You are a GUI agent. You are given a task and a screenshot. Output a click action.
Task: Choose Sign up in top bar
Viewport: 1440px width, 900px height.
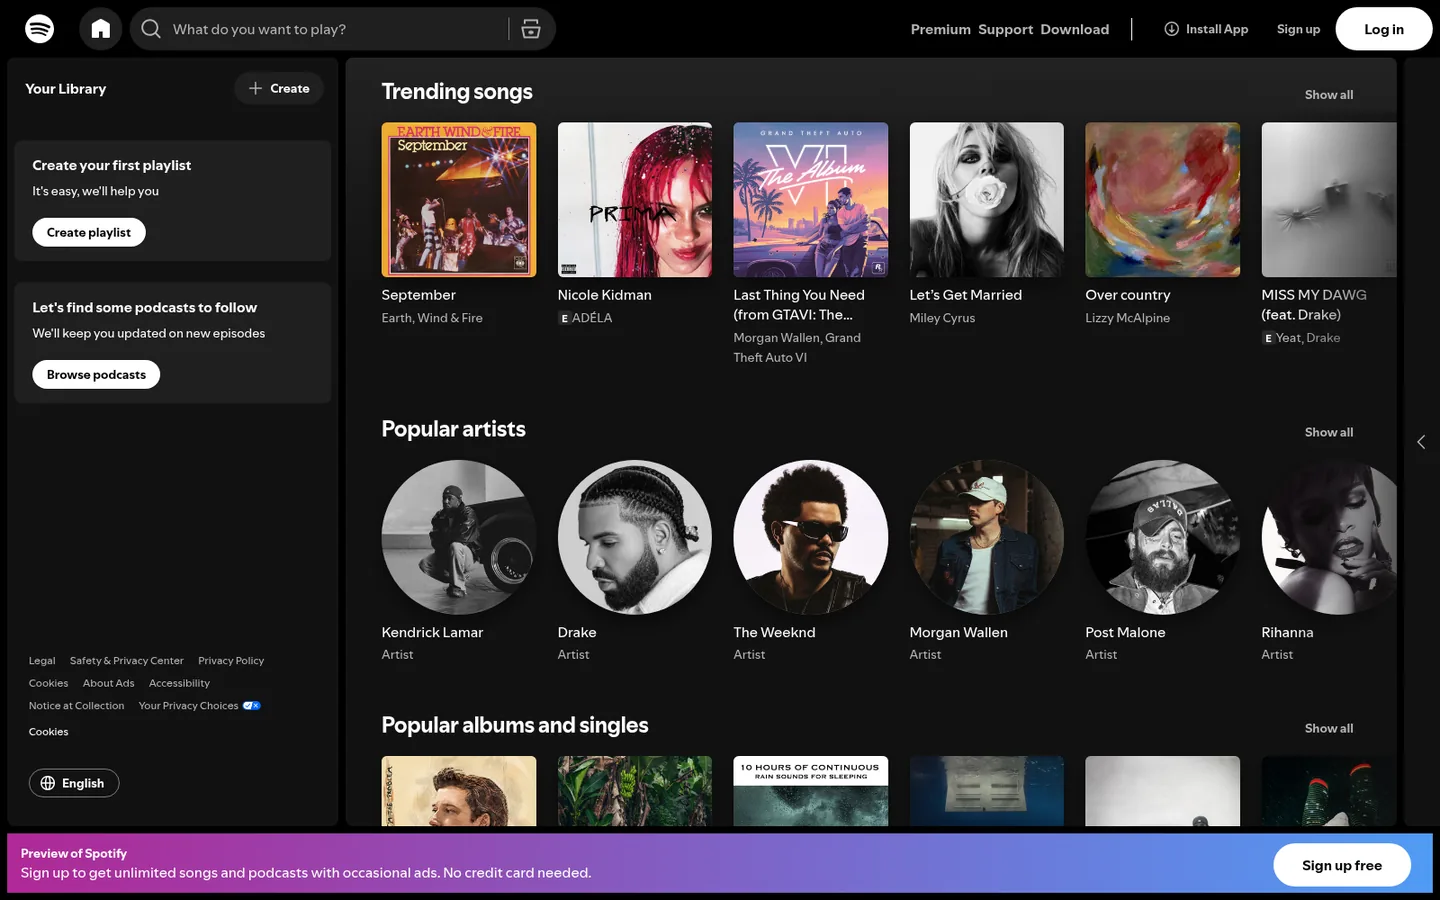[x=1298, y=29]
